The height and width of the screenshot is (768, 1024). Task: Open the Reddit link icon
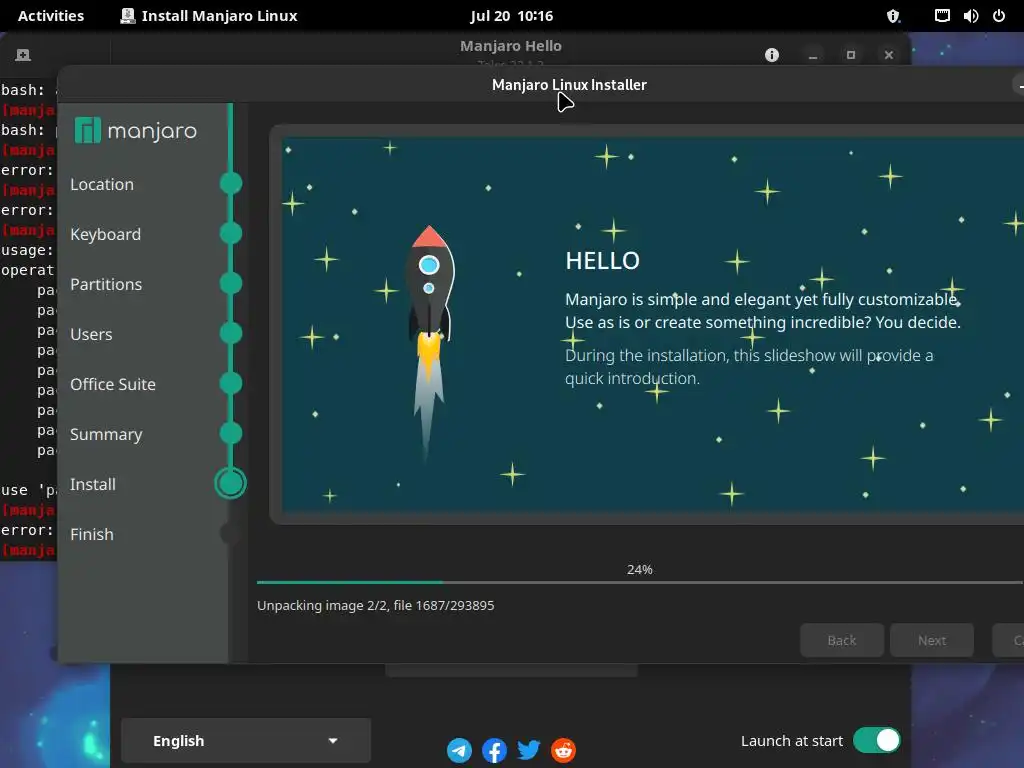coord(564,750)
